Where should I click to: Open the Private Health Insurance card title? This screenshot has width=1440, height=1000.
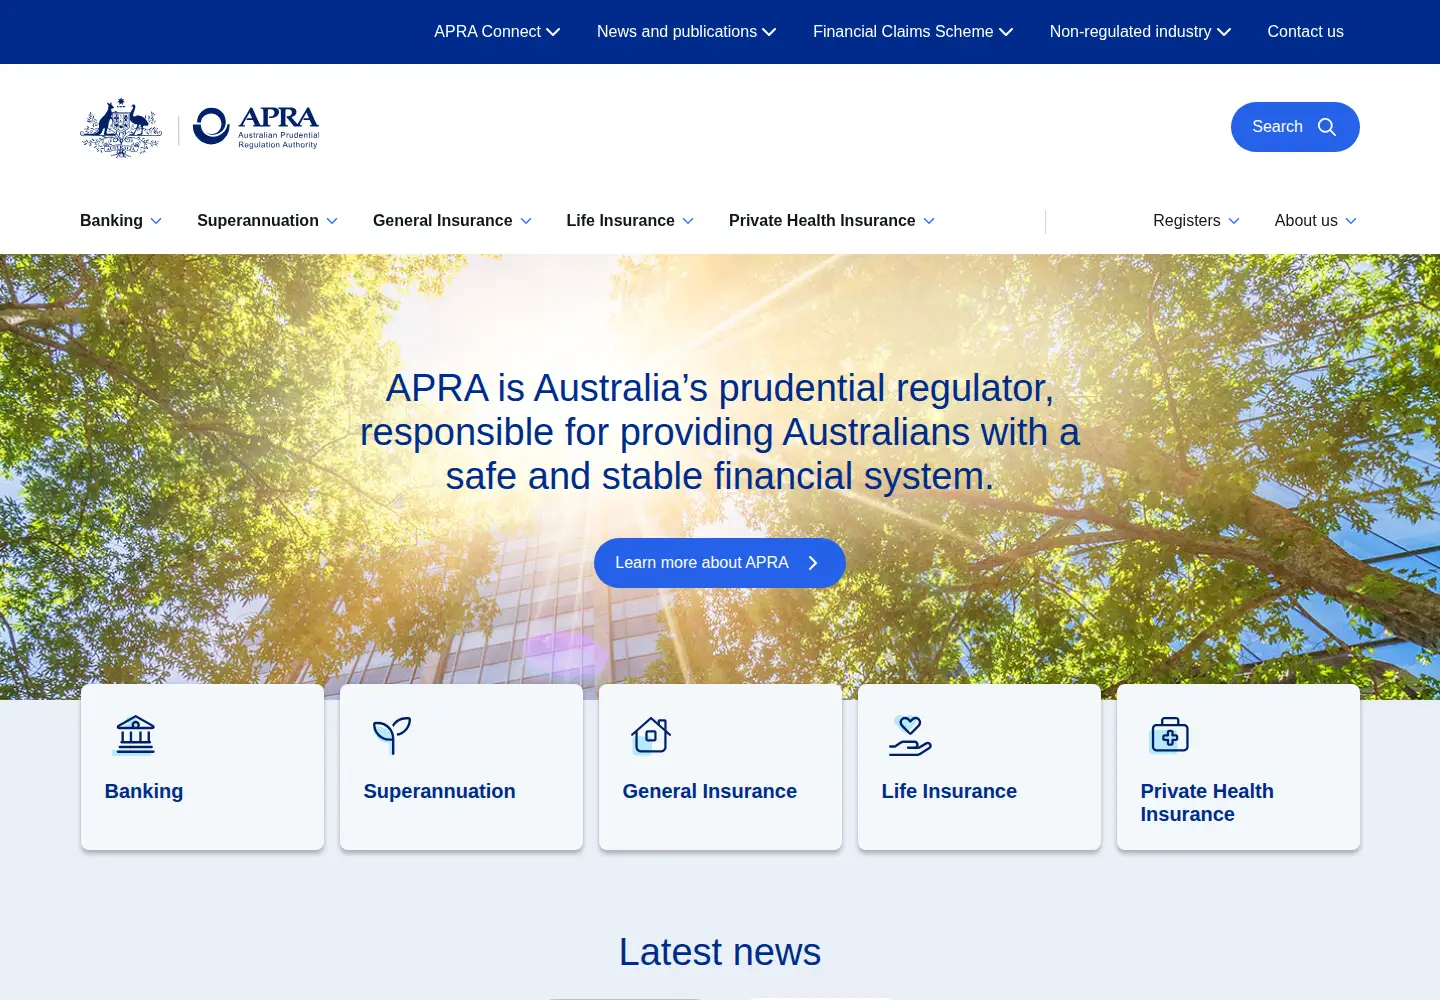[1207, 802]
